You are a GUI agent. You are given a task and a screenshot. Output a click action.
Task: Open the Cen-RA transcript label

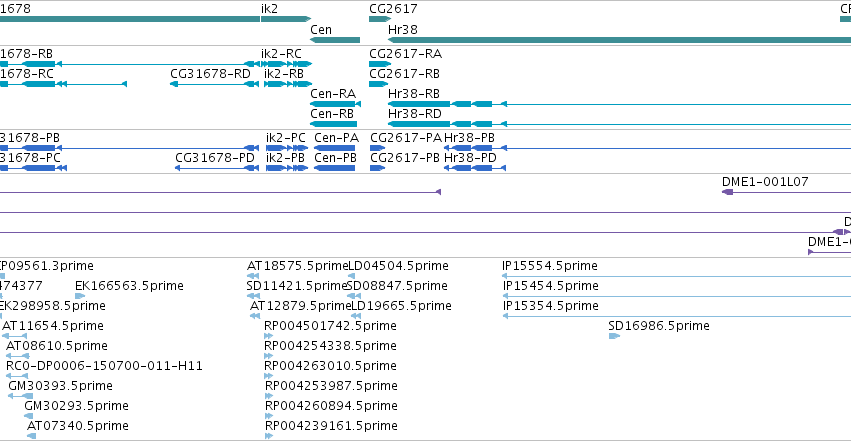pos(333,94)
